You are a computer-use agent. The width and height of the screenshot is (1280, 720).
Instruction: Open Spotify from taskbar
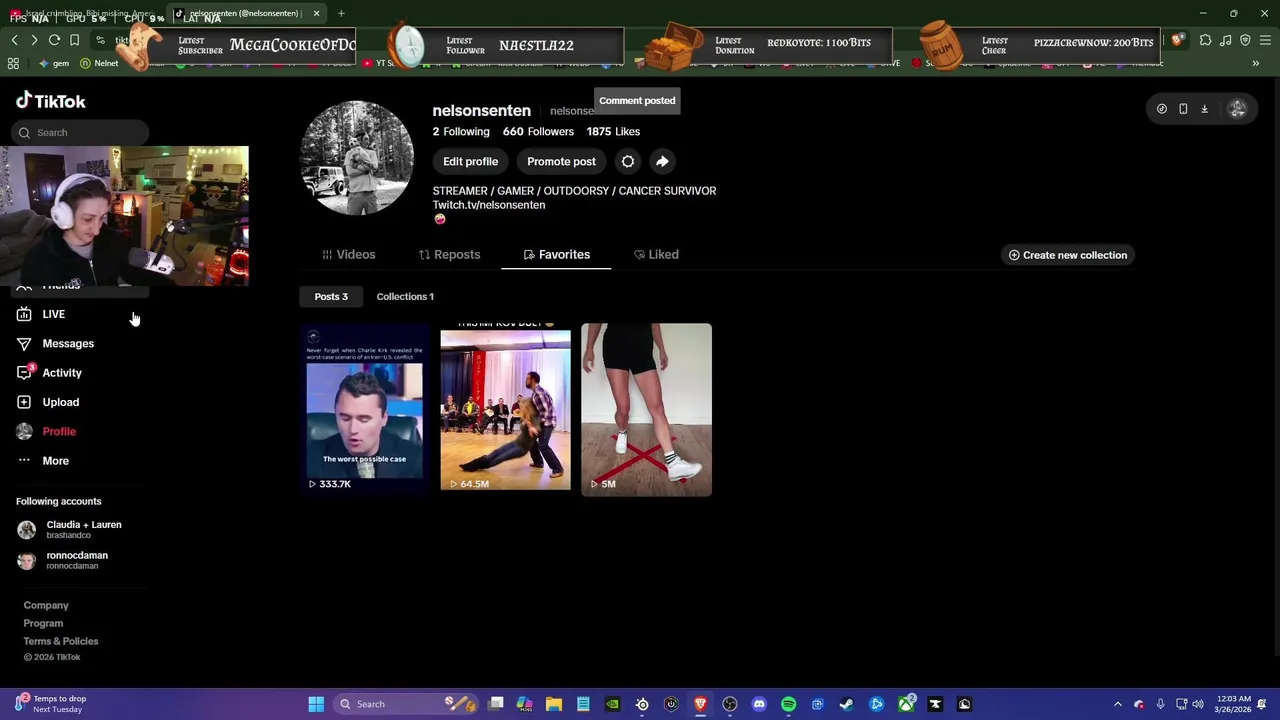[x=788, y=704]
